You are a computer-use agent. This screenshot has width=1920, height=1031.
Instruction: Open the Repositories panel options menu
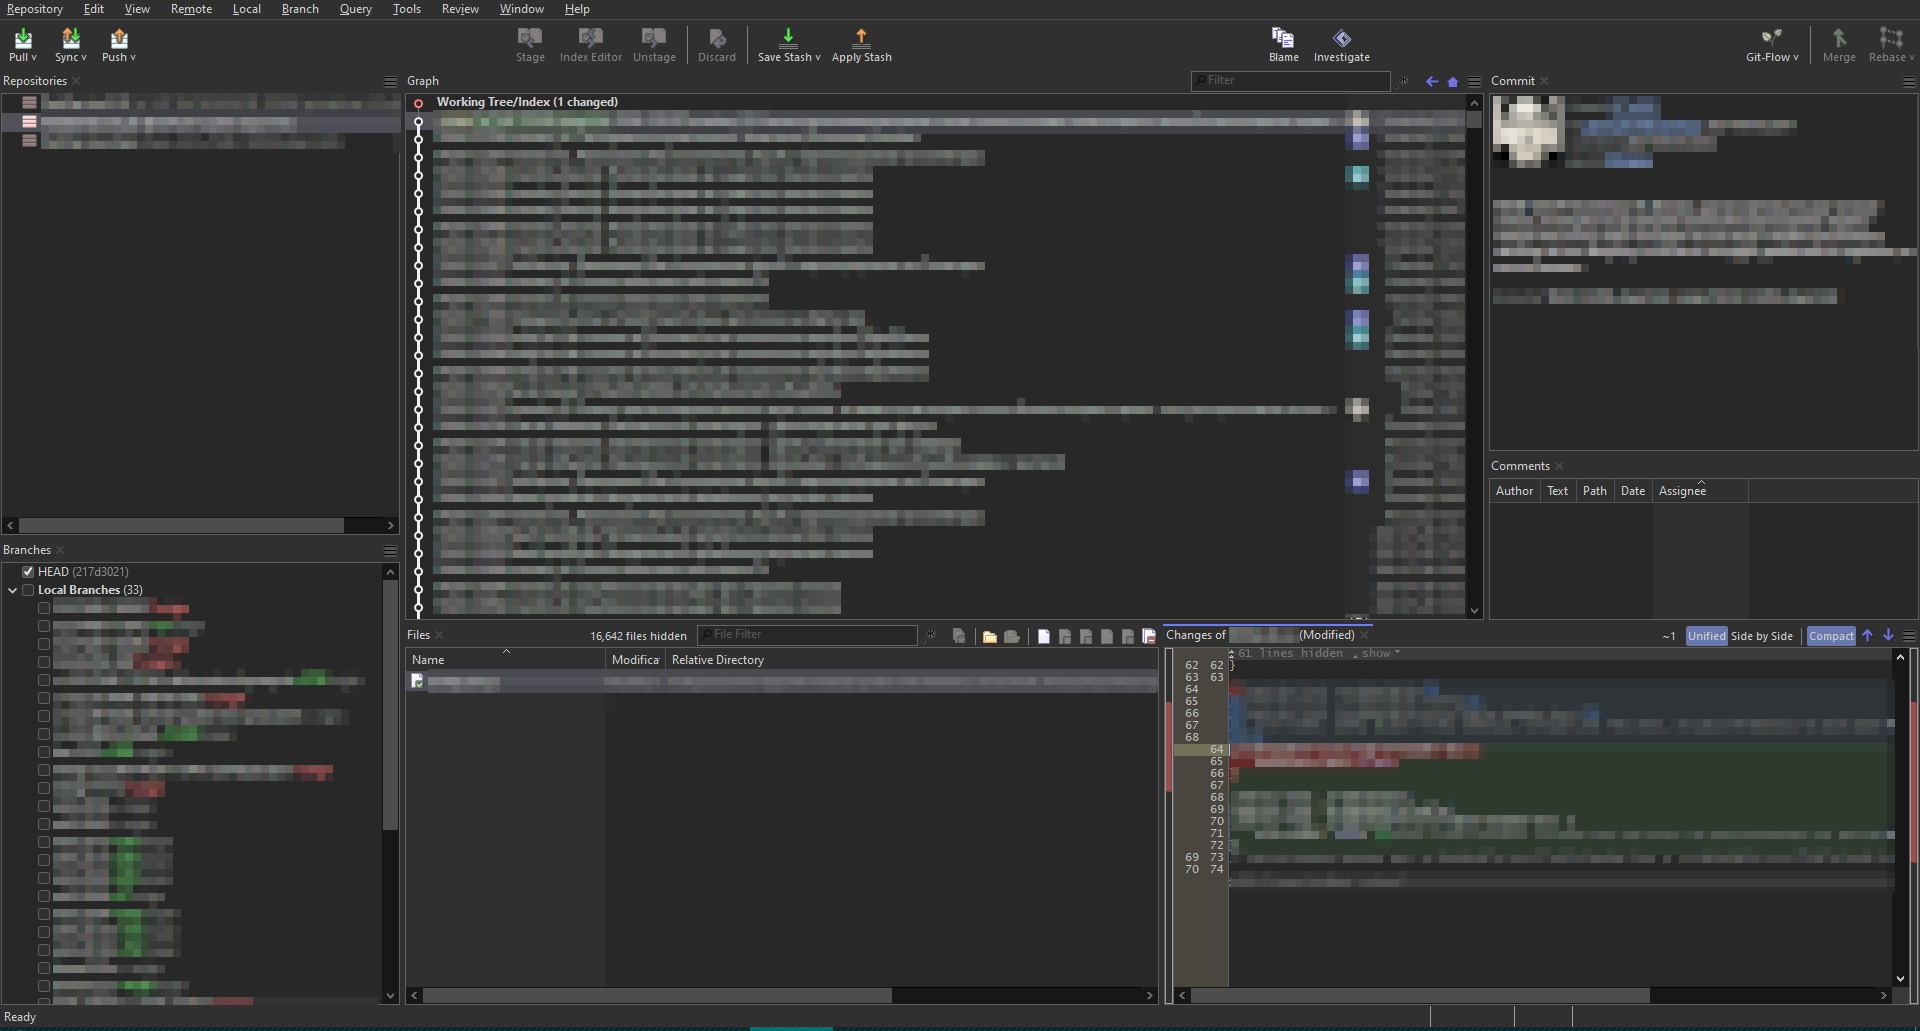(x=390, y=81)
